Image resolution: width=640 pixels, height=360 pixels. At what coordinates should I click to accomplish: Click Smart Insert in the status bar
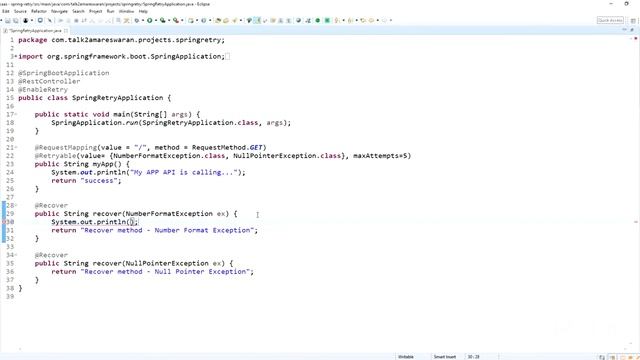pyautogui.click(x=444, y=357)
